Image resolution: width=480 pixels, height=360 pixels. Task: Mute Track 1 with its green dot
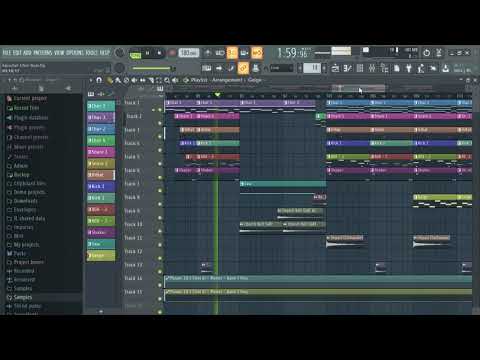[x=160, y=110]
